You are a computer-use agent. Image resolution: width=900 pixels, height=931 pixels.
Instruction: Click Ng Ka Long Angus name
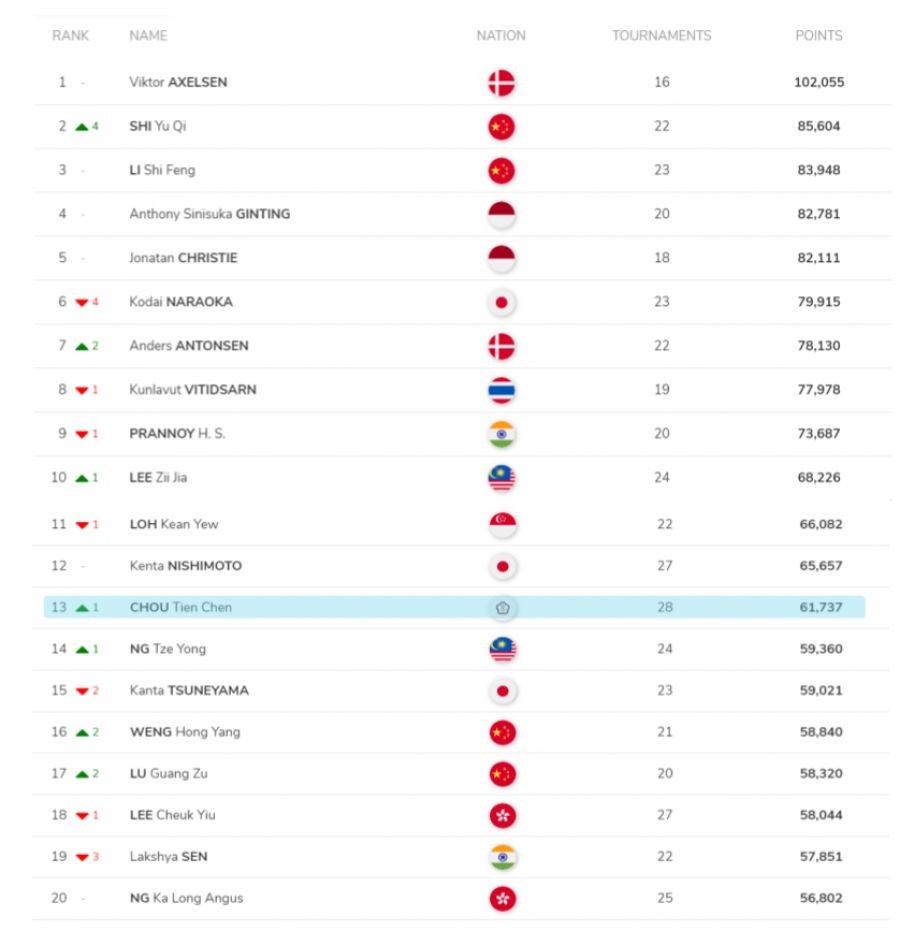(186, 898)
